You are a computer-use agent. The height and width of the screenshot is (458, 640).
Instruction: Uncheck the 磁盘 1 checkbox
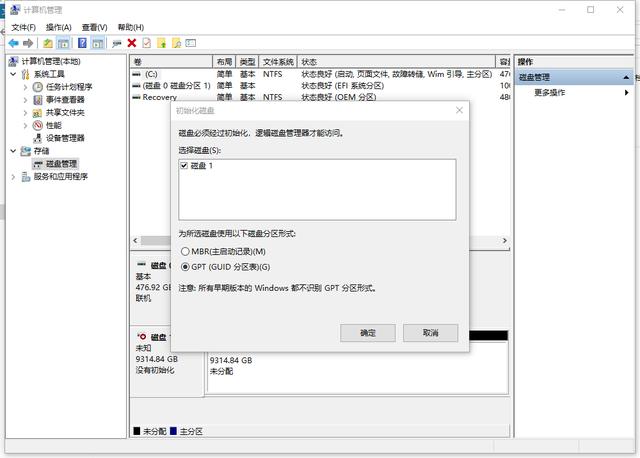coord(184,165)
